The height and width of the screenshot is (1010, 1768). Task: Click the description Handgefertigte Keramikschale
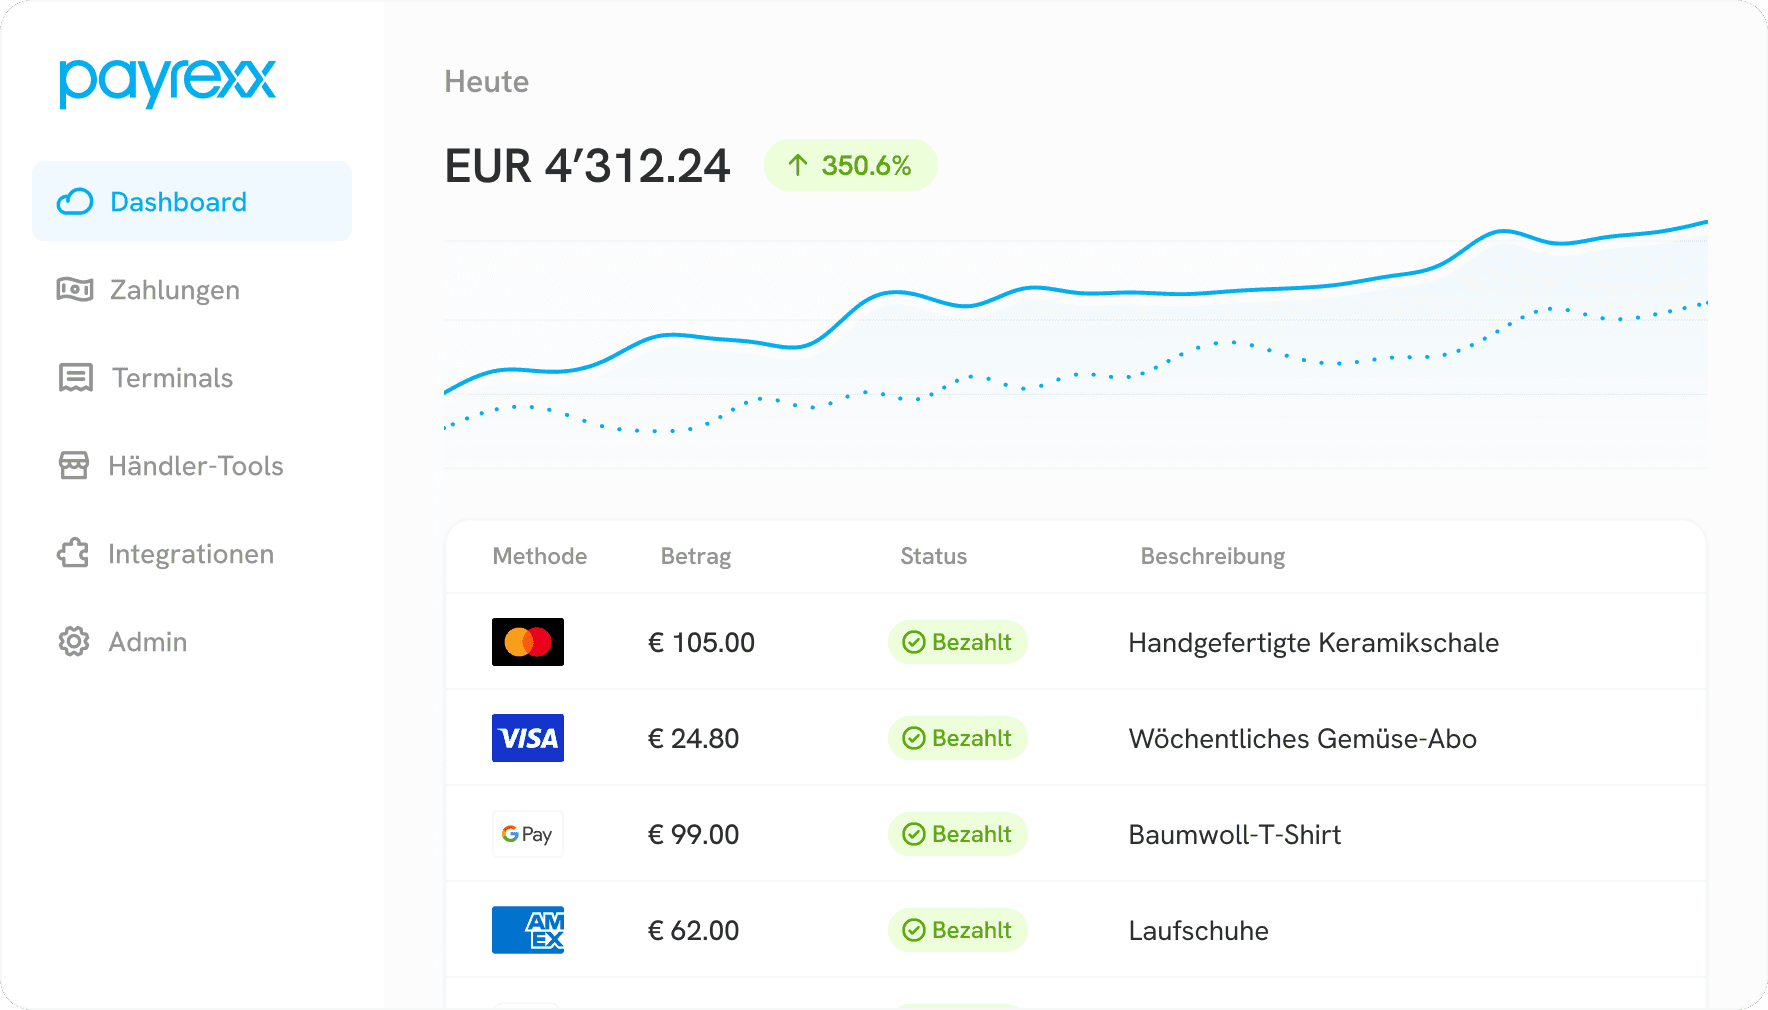[1314, 642]
